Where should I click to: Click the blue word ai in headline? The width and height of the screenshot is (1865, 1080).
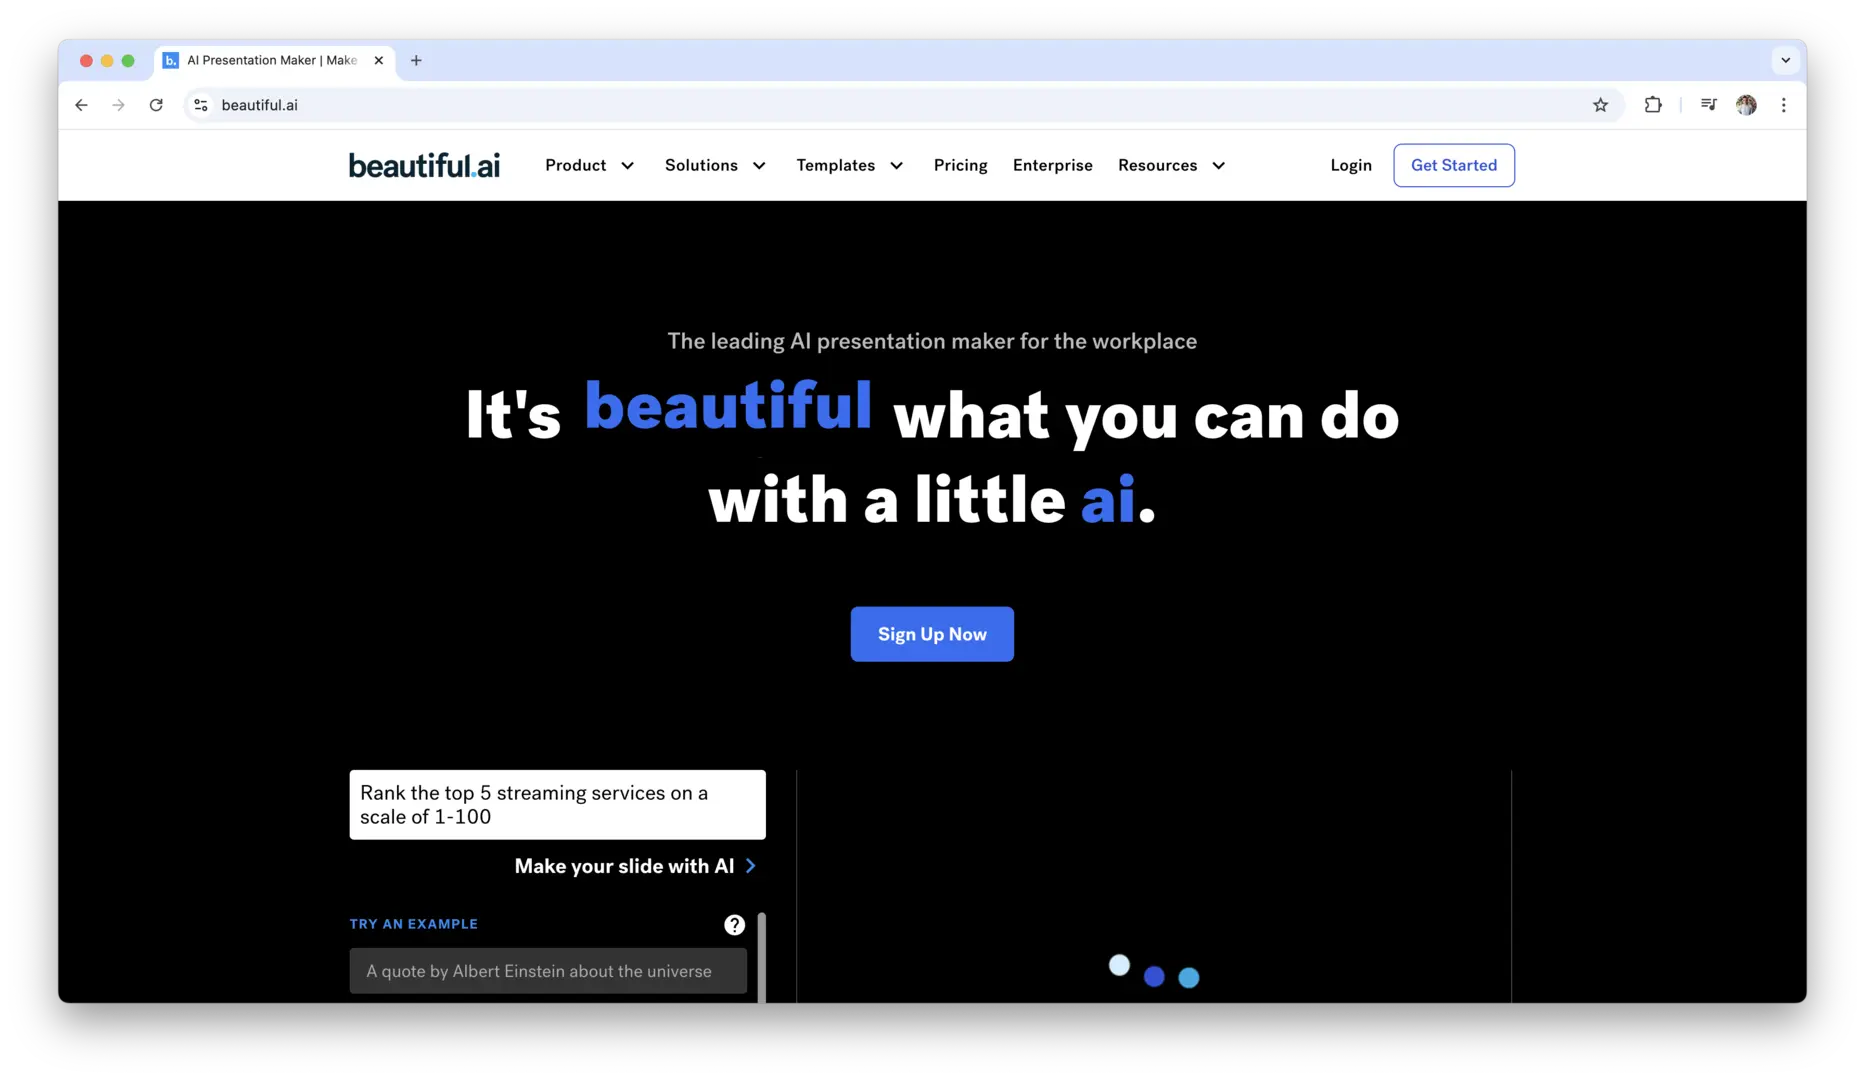click(x=1107, y=499)
